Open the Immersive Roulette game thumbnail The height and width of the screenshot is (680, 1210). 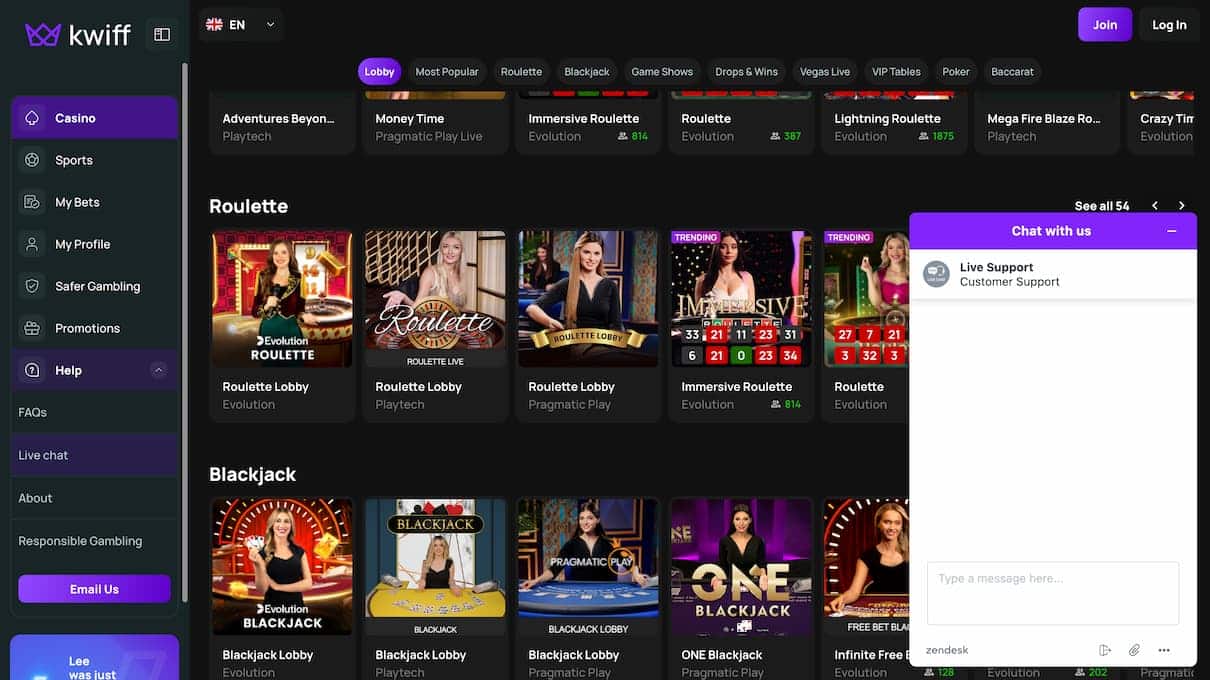741,300
